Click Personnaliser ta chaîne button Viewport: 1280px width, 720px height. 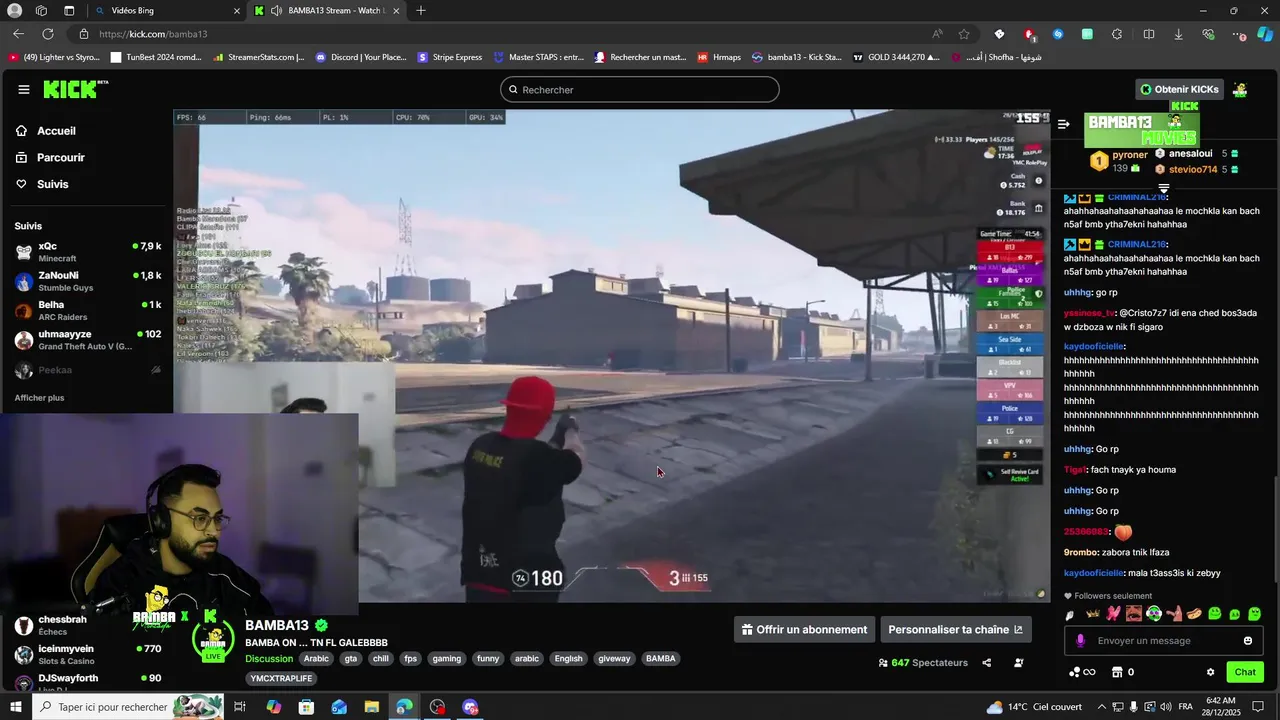click(x=955, y=629)
